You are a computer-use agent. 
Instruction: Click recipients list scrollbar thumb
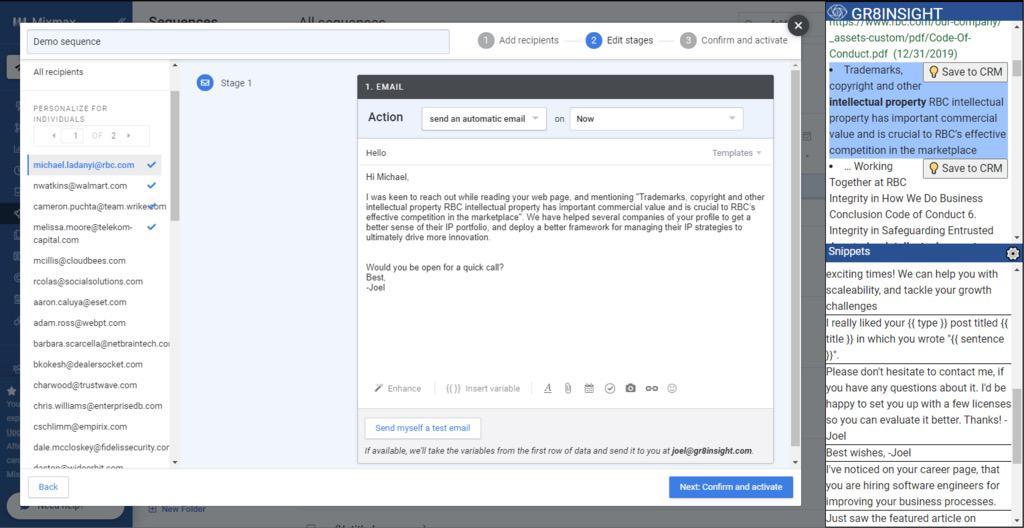(174, 156)
